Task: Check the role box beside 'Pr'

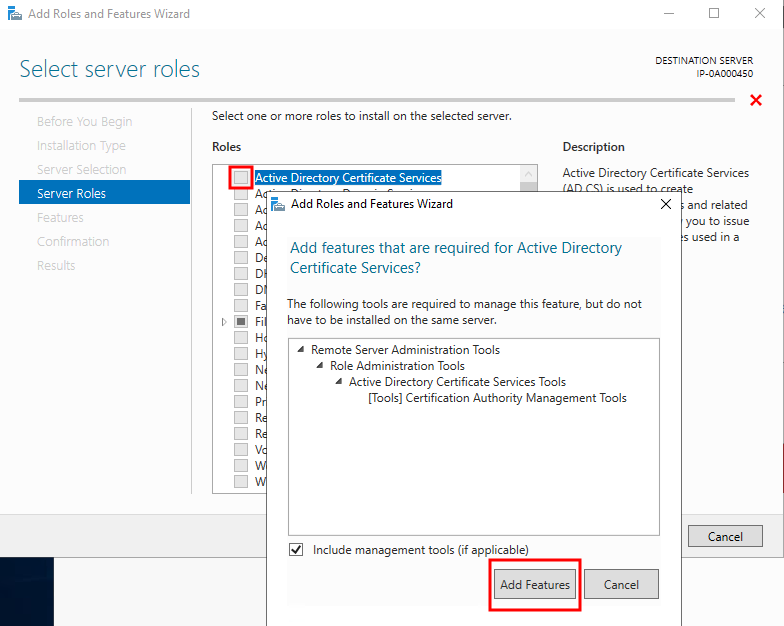Action: 241,401
